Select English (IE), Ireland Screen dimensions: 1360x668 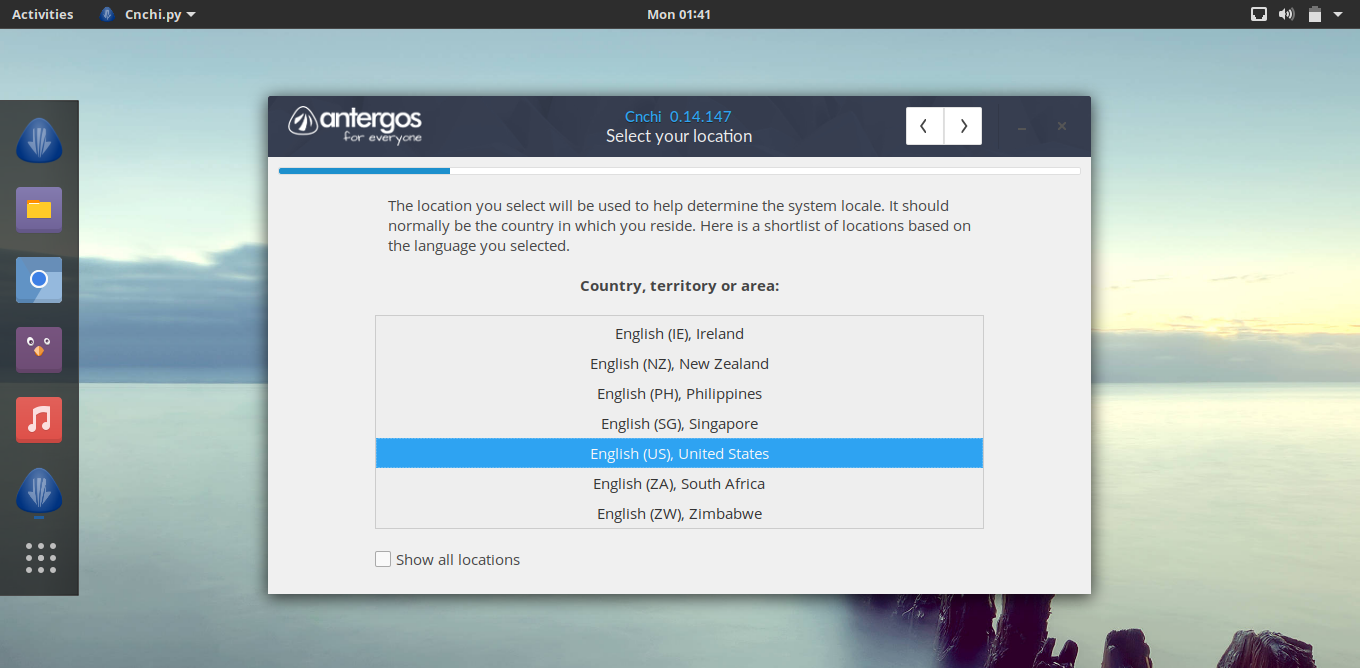679,333
